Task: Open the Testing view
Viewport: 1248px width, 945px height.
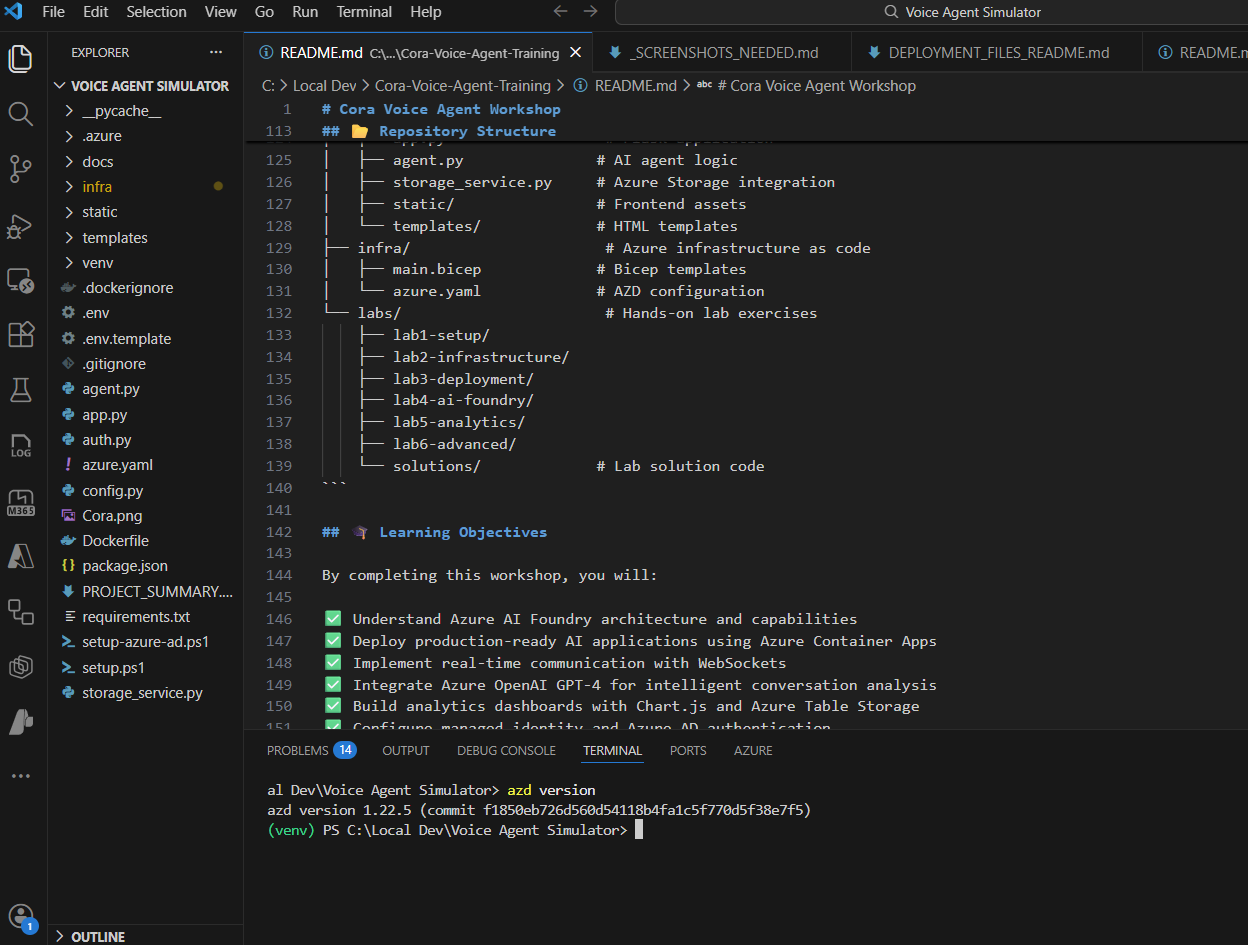Action: coord(21,390)
